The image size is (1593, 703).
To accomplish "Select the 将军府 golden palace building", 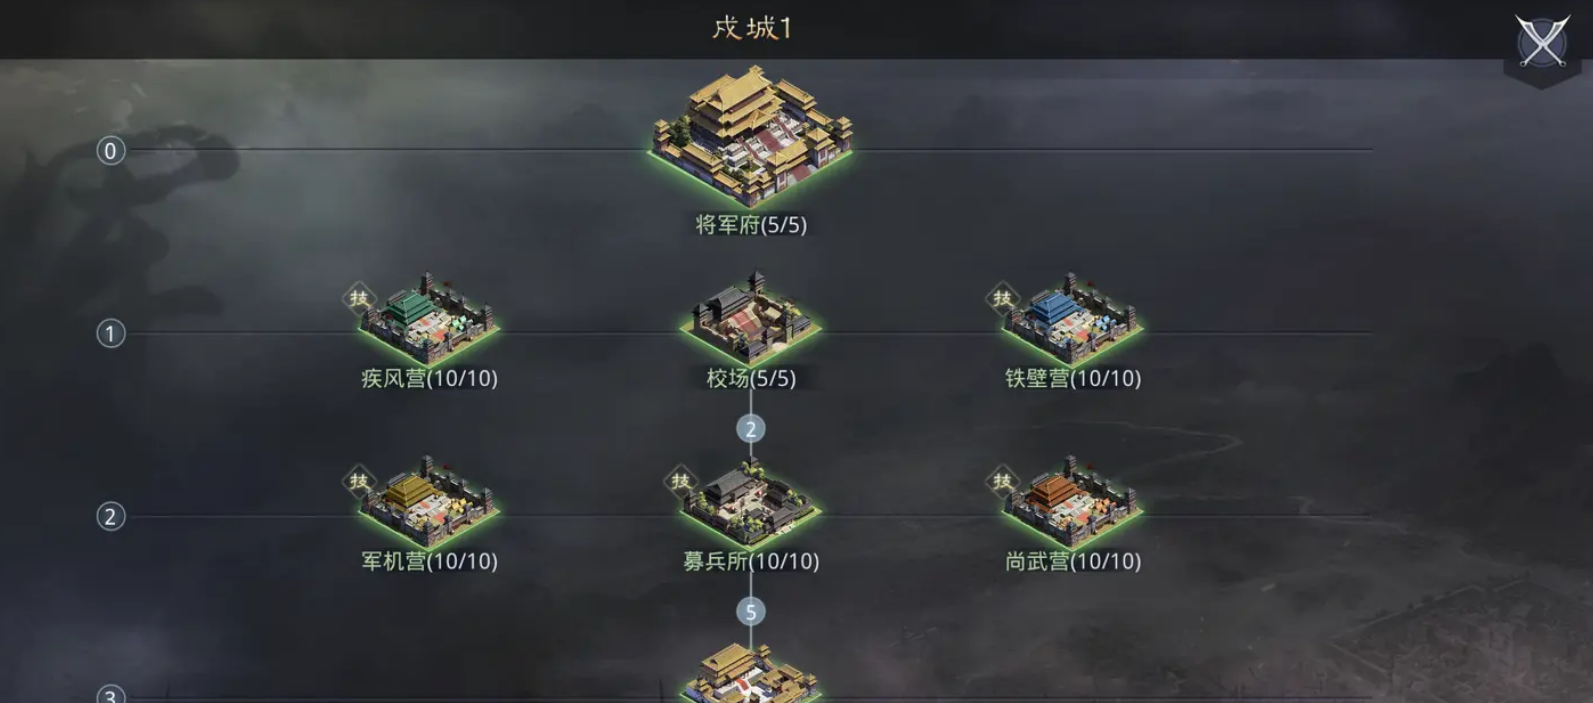I will tap(751, 135).
